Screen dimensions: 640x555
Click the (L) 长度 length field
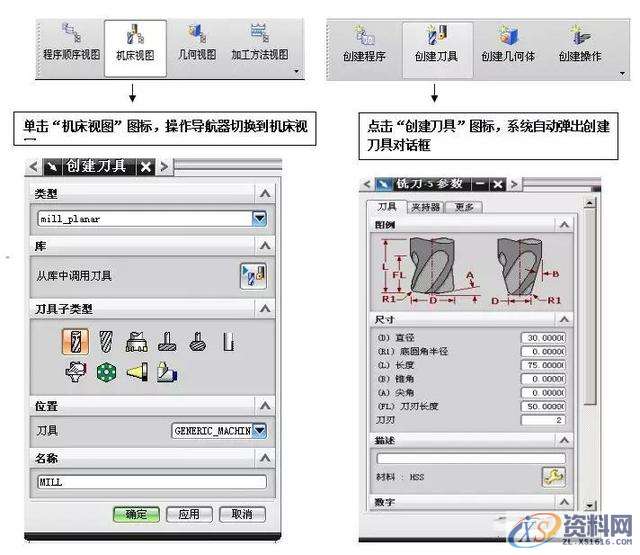click(x=543, y=365)
